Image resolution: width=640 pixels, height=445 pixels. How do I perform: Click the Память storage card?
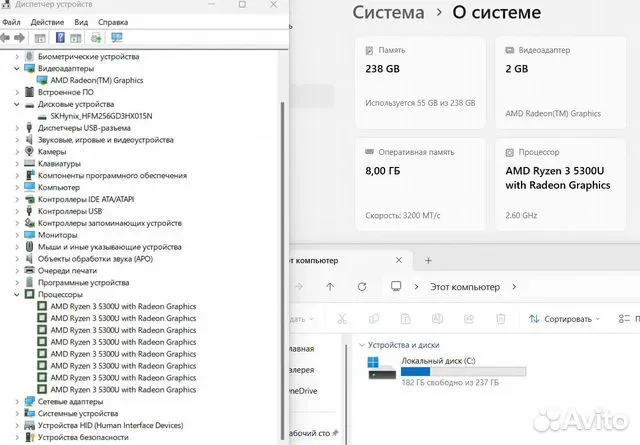click(x=420, y=82)
